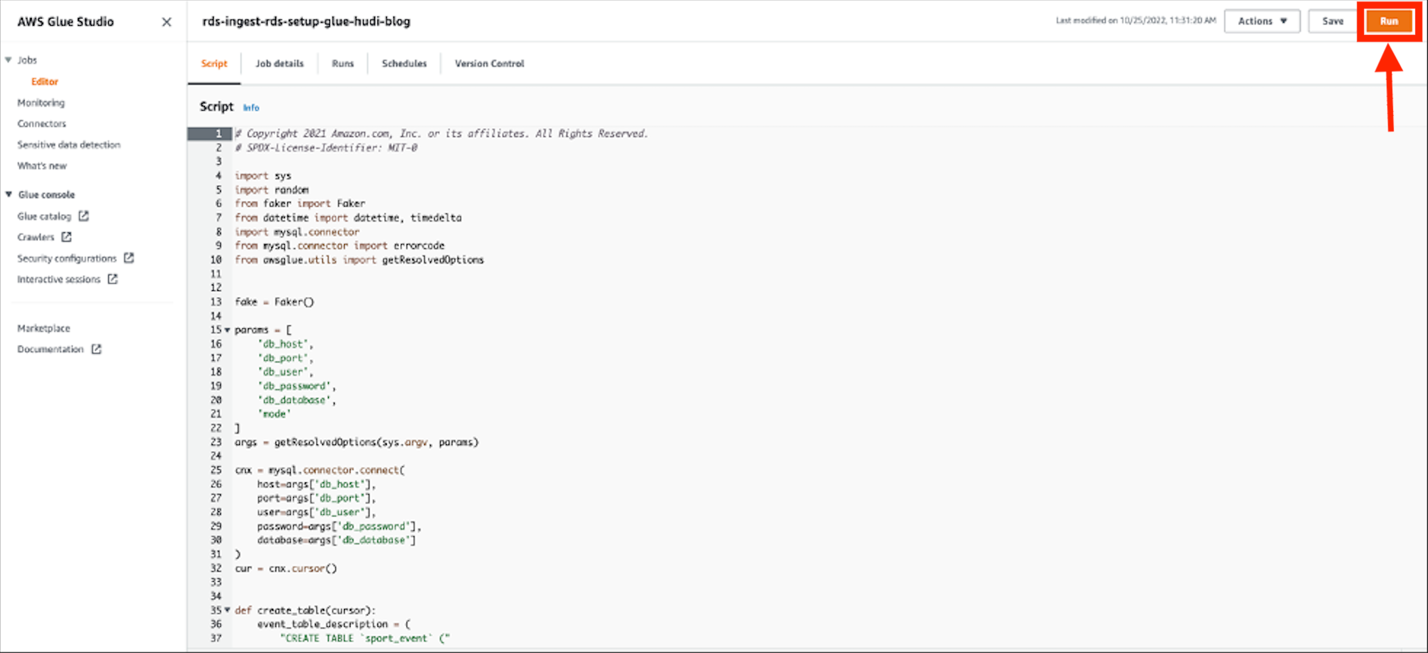Screen dimensions: 1428x653
Task: Close the AWS Glue Studio sidebar
Action: pyautogui.click(x=166, y=22)
